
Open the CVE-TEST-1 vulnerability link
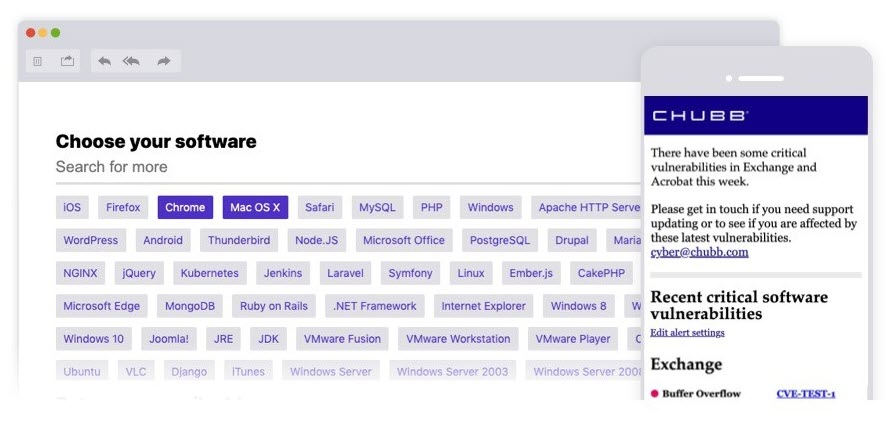(805, 394)
